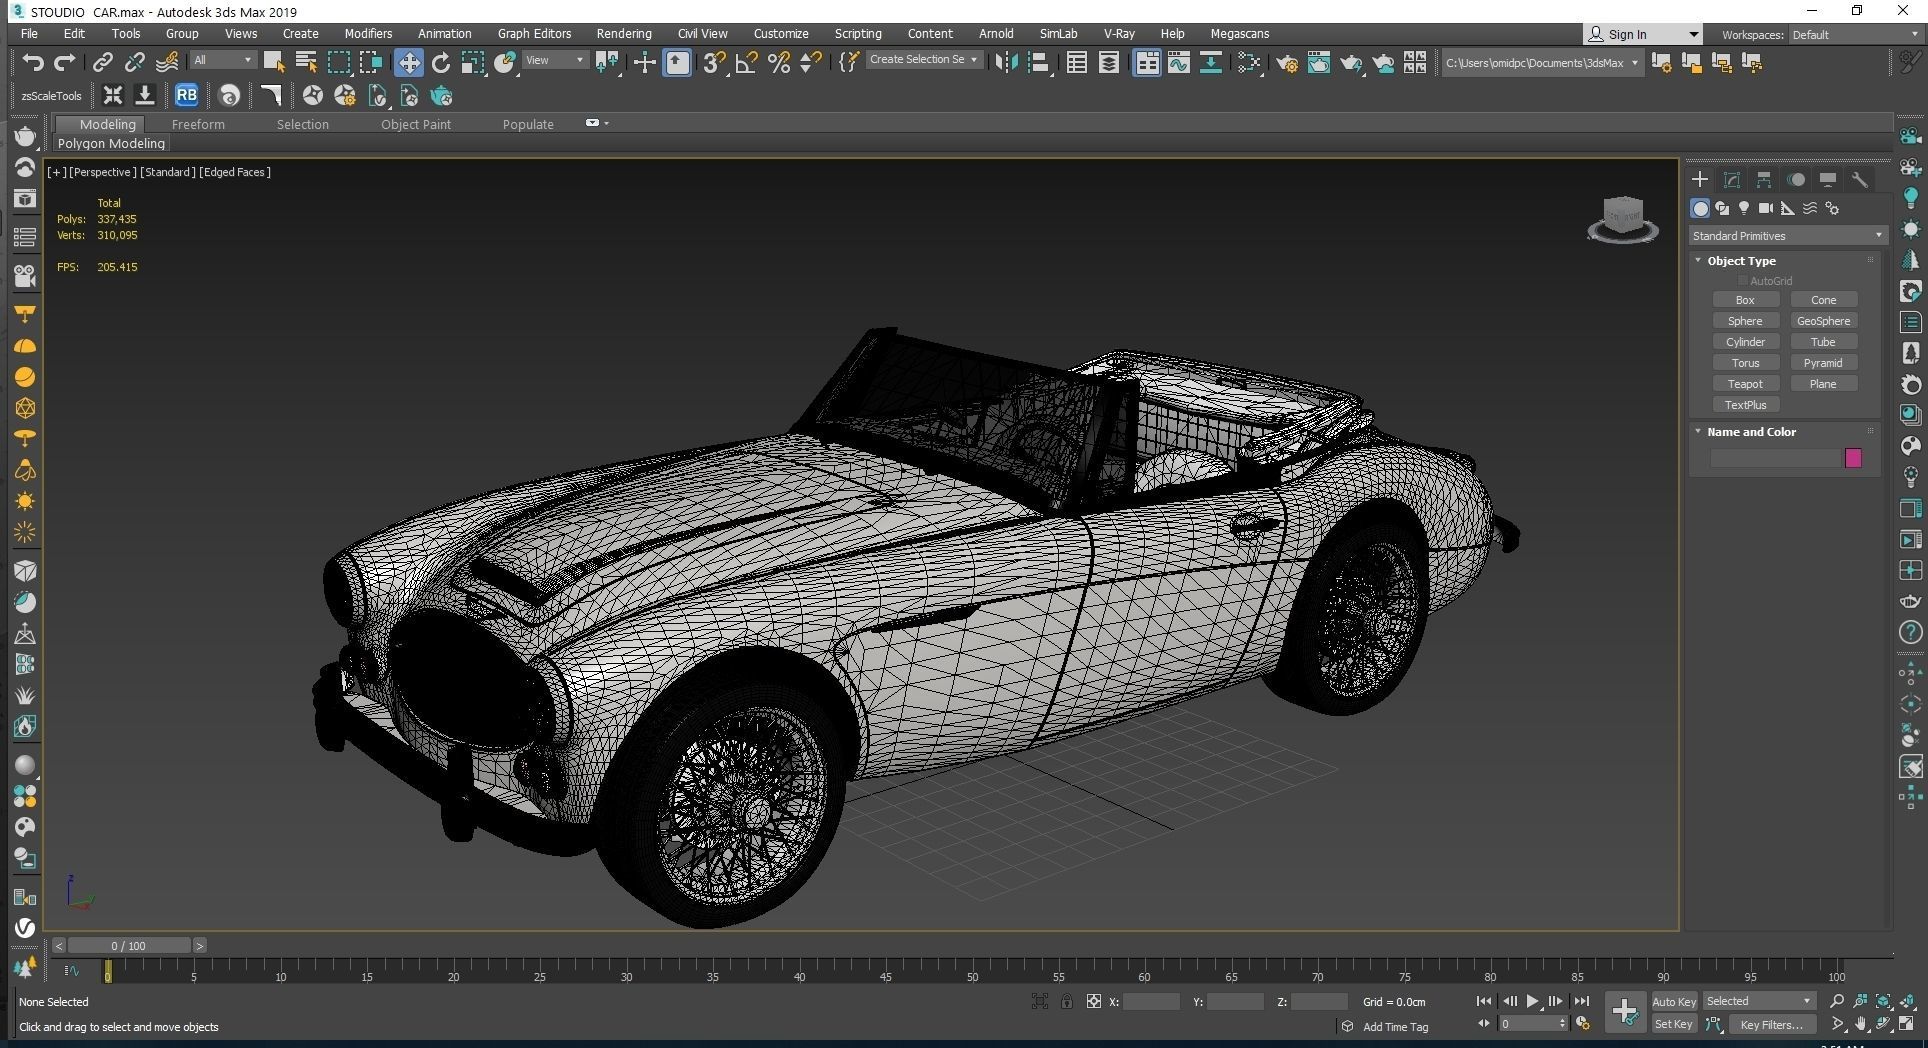
Task: Open the Create Selection Set dropdown
Action: [923, 60]
